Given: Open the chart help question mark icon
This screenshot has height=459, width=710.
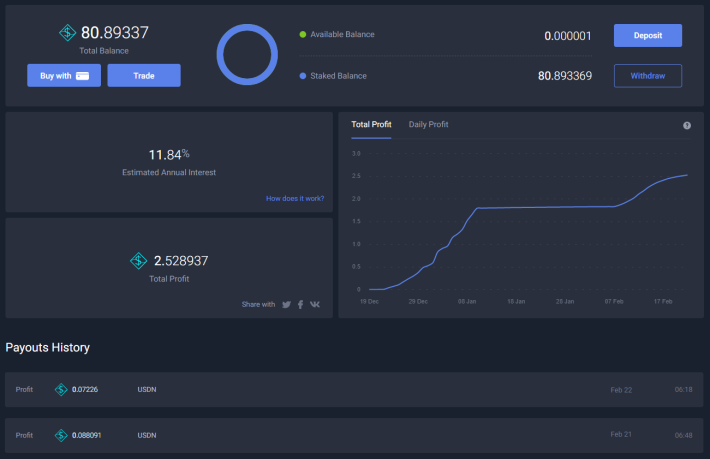Looking at the screenshot, I should 687,125.
